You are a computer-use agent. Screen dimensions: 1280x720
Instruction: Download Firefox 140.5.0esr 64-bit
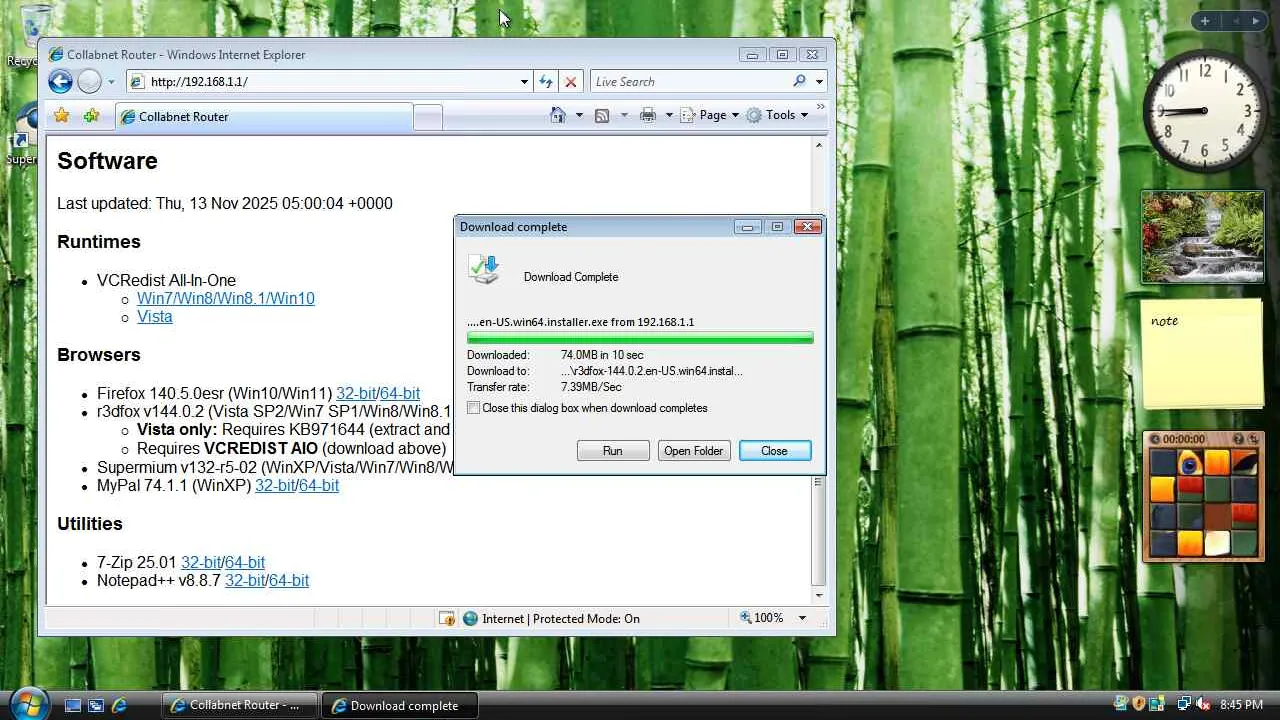point(400,394)
